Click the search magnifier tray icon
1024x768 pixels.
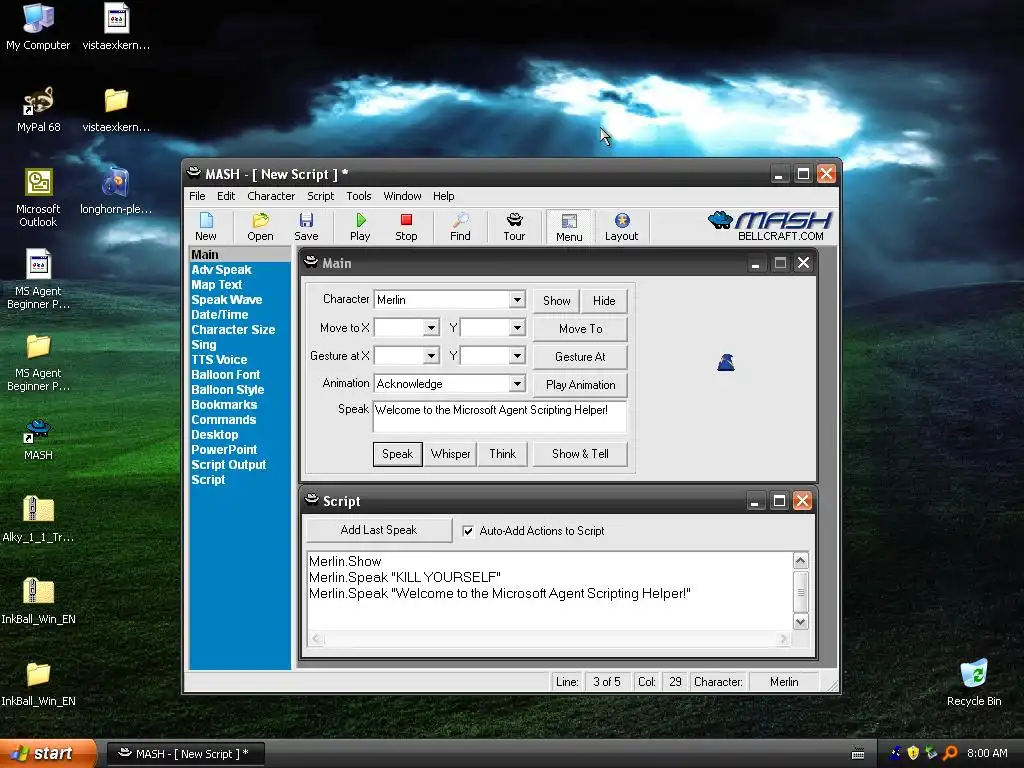(x=950, y=753)
